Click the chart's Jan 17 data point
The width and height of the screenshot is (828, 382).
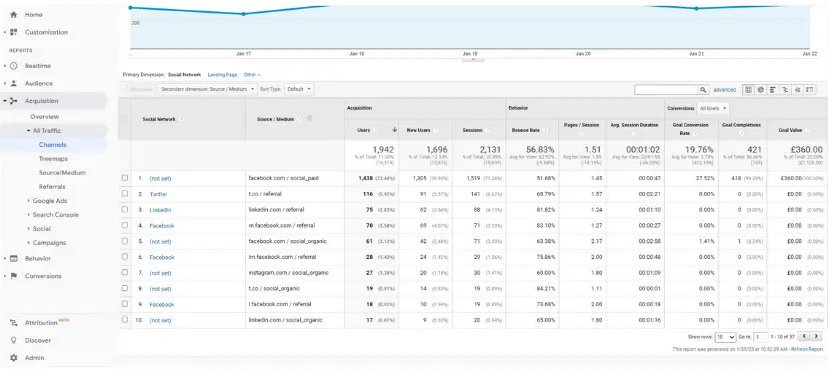pyautogui.click(x=243, y=14)
